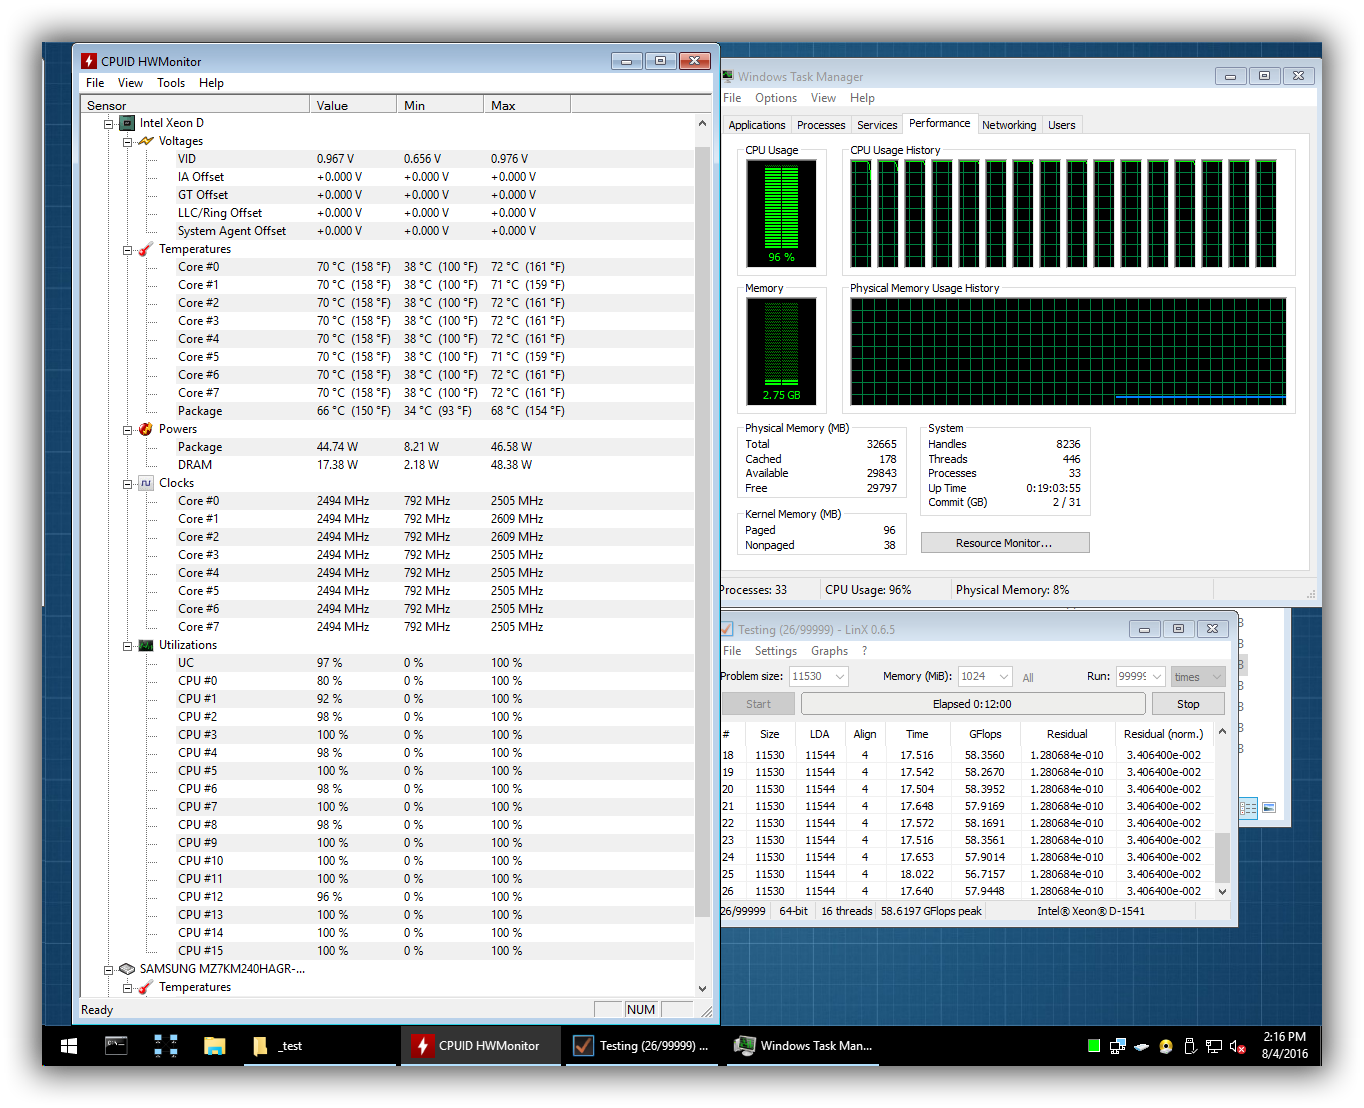
Task: Open Task Manager Options menu
Action: coord(776,98)
